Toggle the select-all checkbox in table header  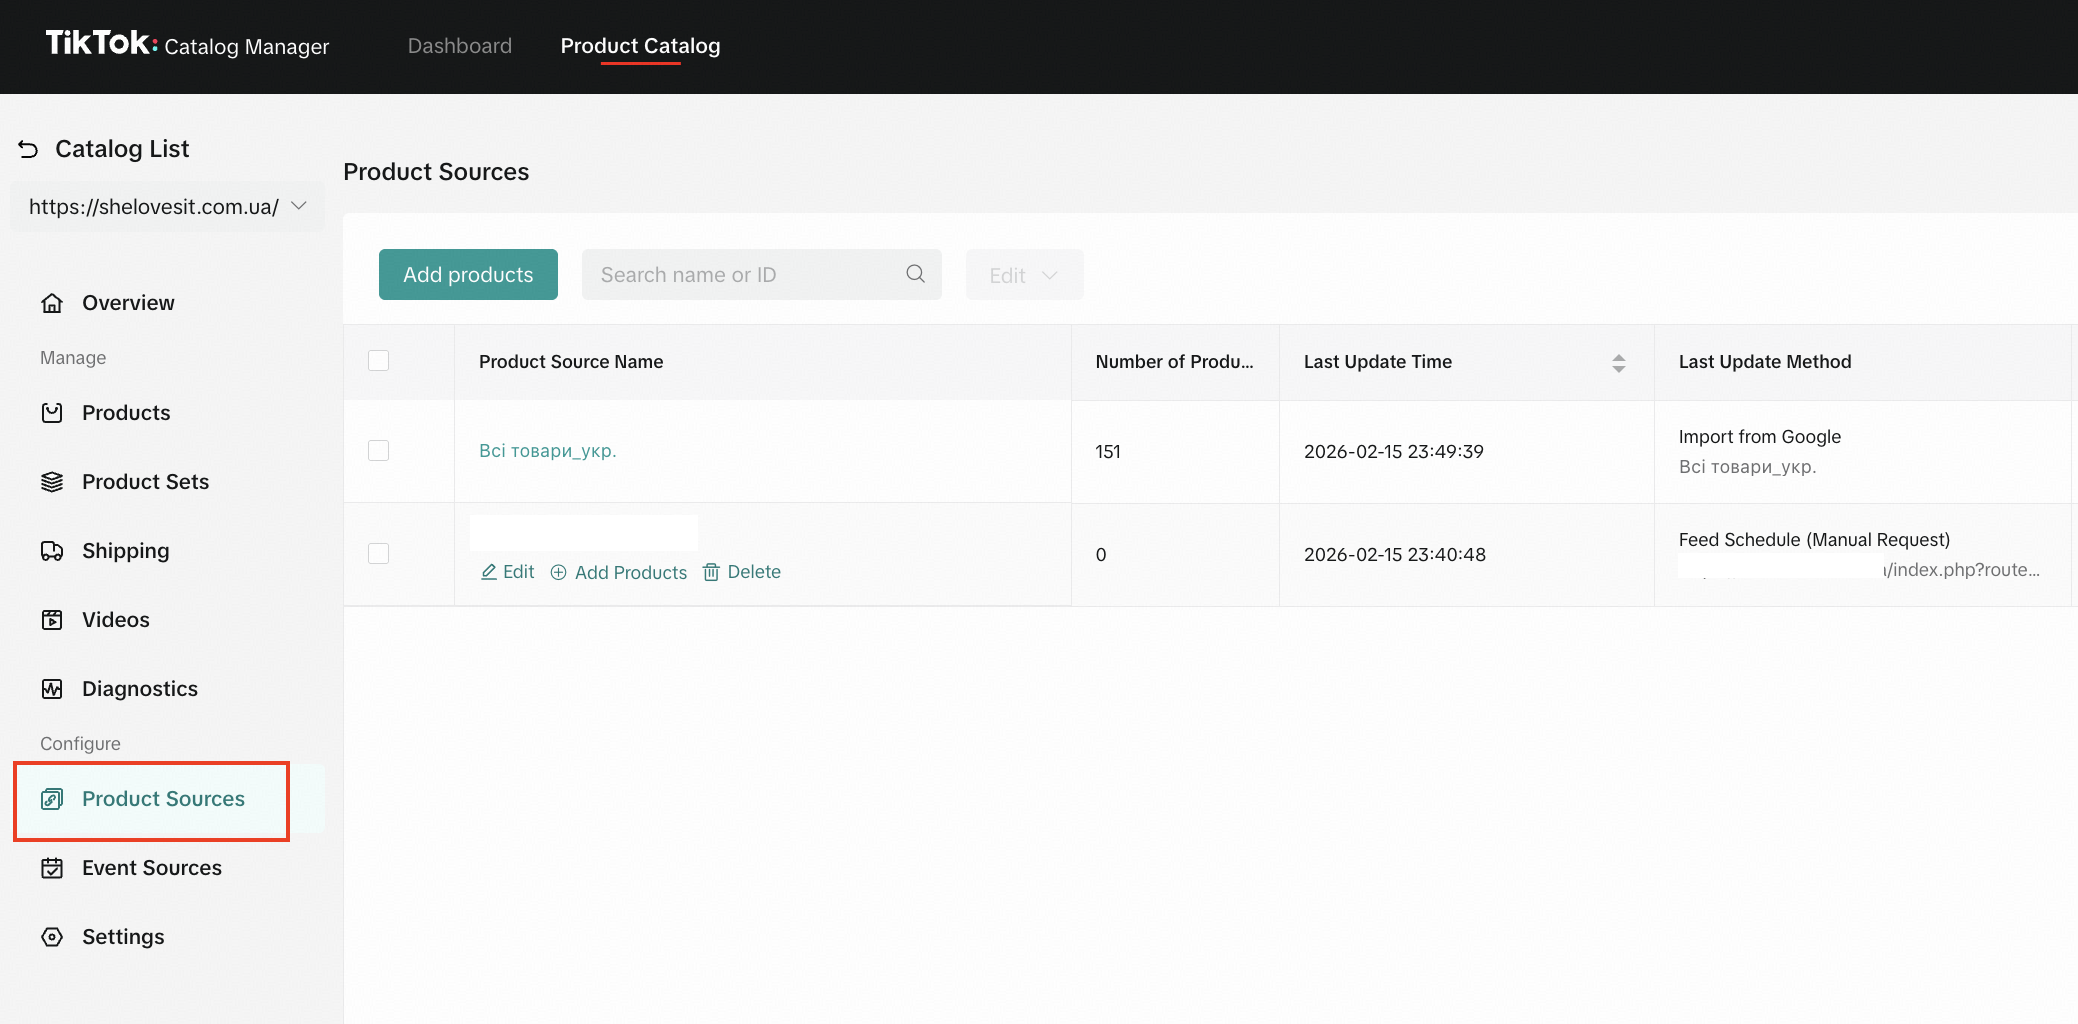click(378, 361)
